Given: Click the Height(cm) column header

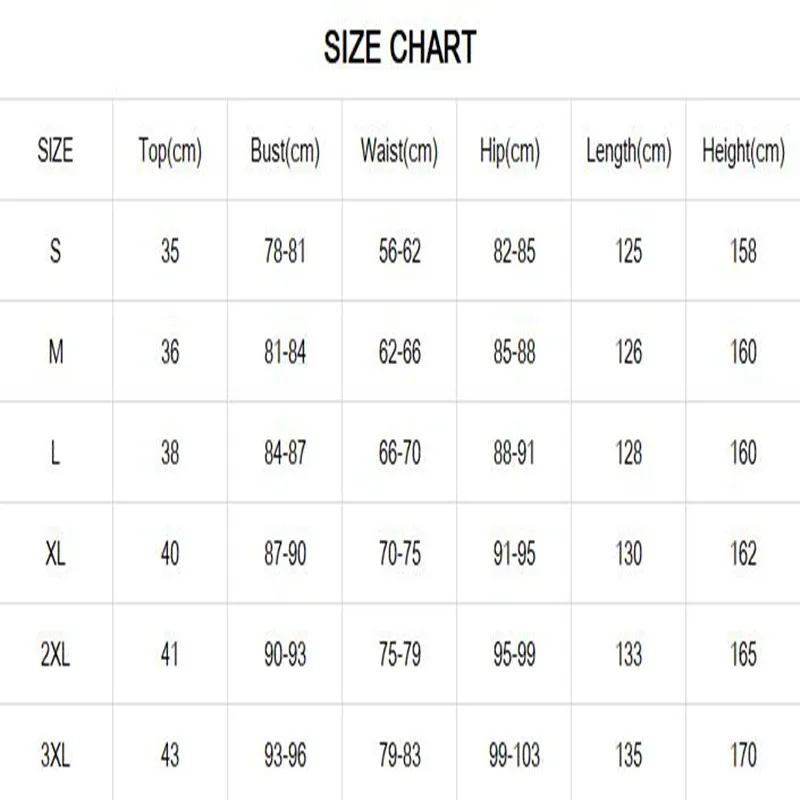Looking at the screenshot, I should (743, 151).
